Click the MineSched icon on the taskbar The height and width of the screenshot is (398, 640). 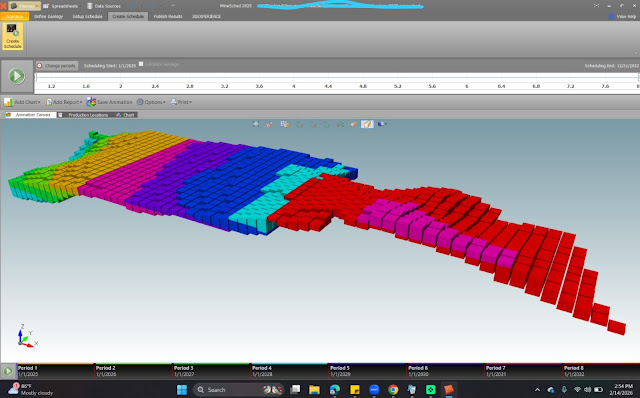pyautogui.click(x=449, y=389)
